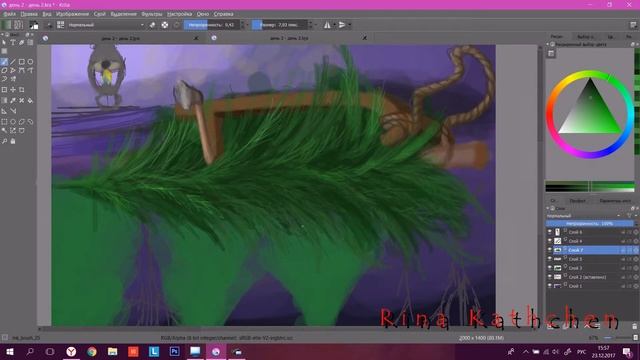Open the workspace chooser in toolbar
The width and height of the screenshot is (640, 360).
(x=633, y=25)
